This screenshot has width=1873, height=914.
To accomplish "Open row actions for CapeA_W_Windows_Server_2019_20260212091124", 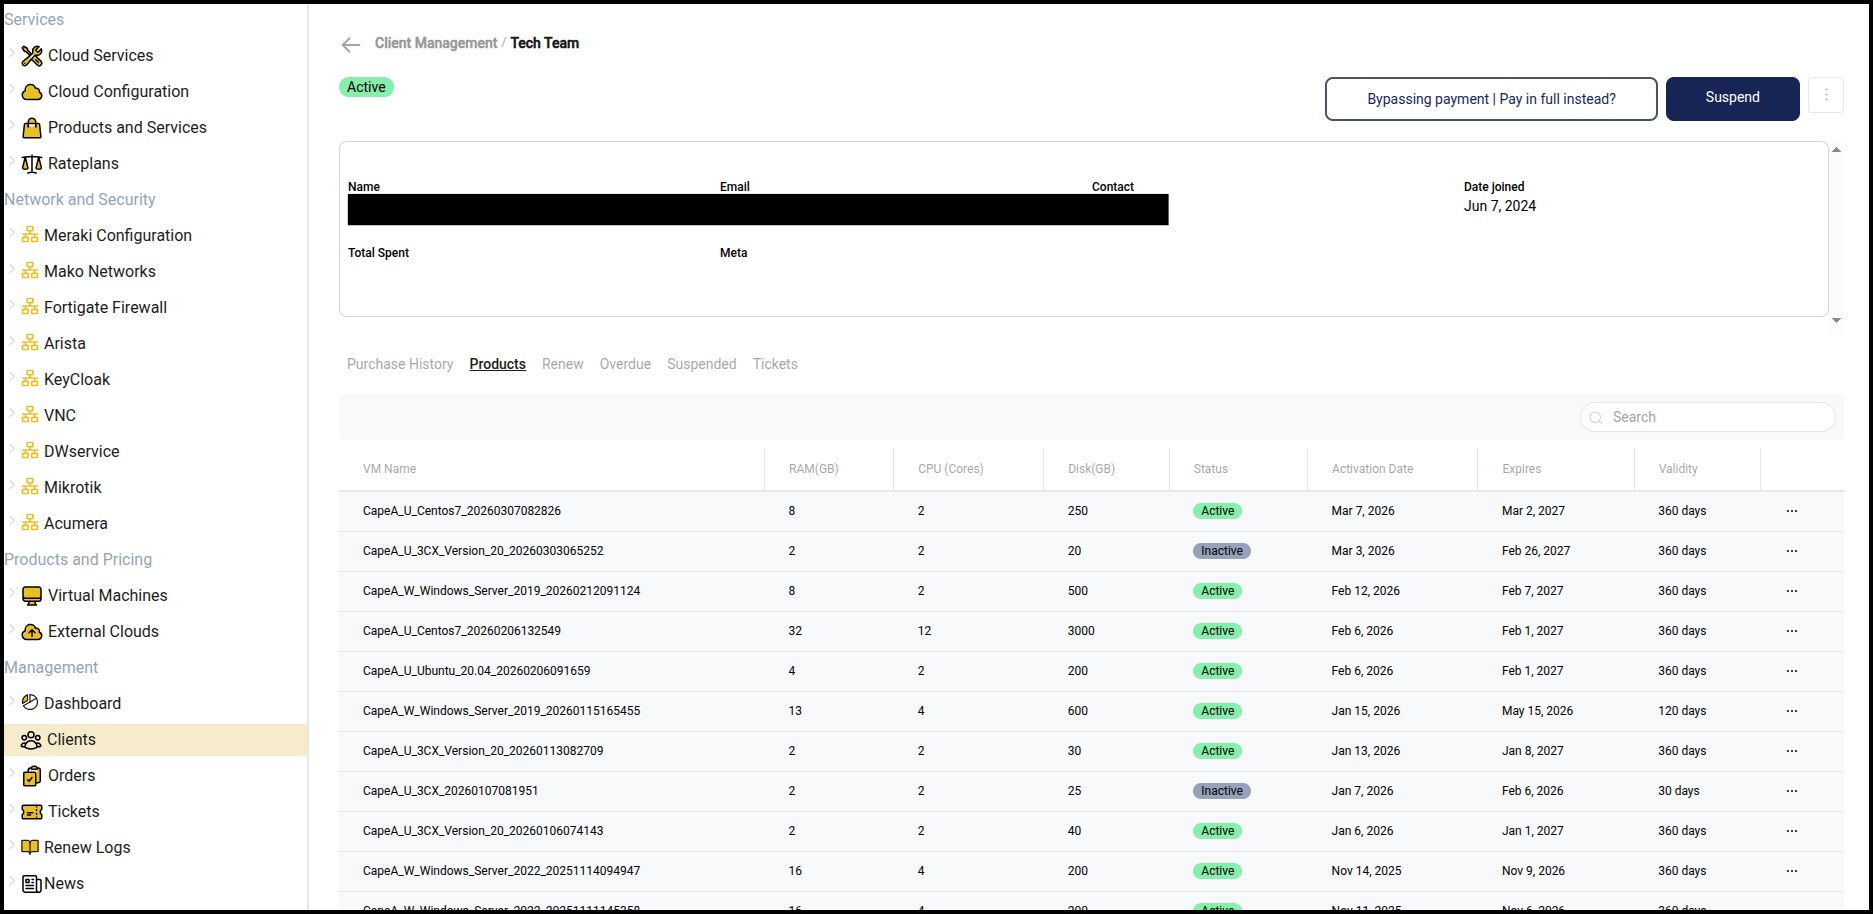I will 1792,591.
